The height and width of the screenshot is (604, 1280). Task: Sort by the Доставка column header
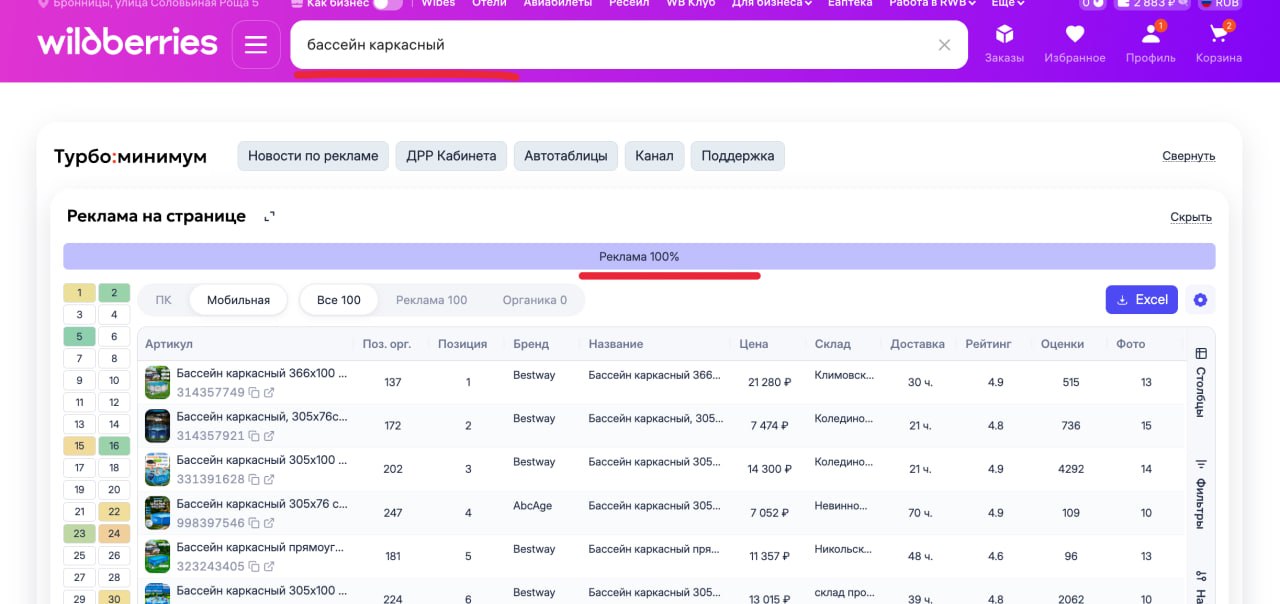point(918,344)
